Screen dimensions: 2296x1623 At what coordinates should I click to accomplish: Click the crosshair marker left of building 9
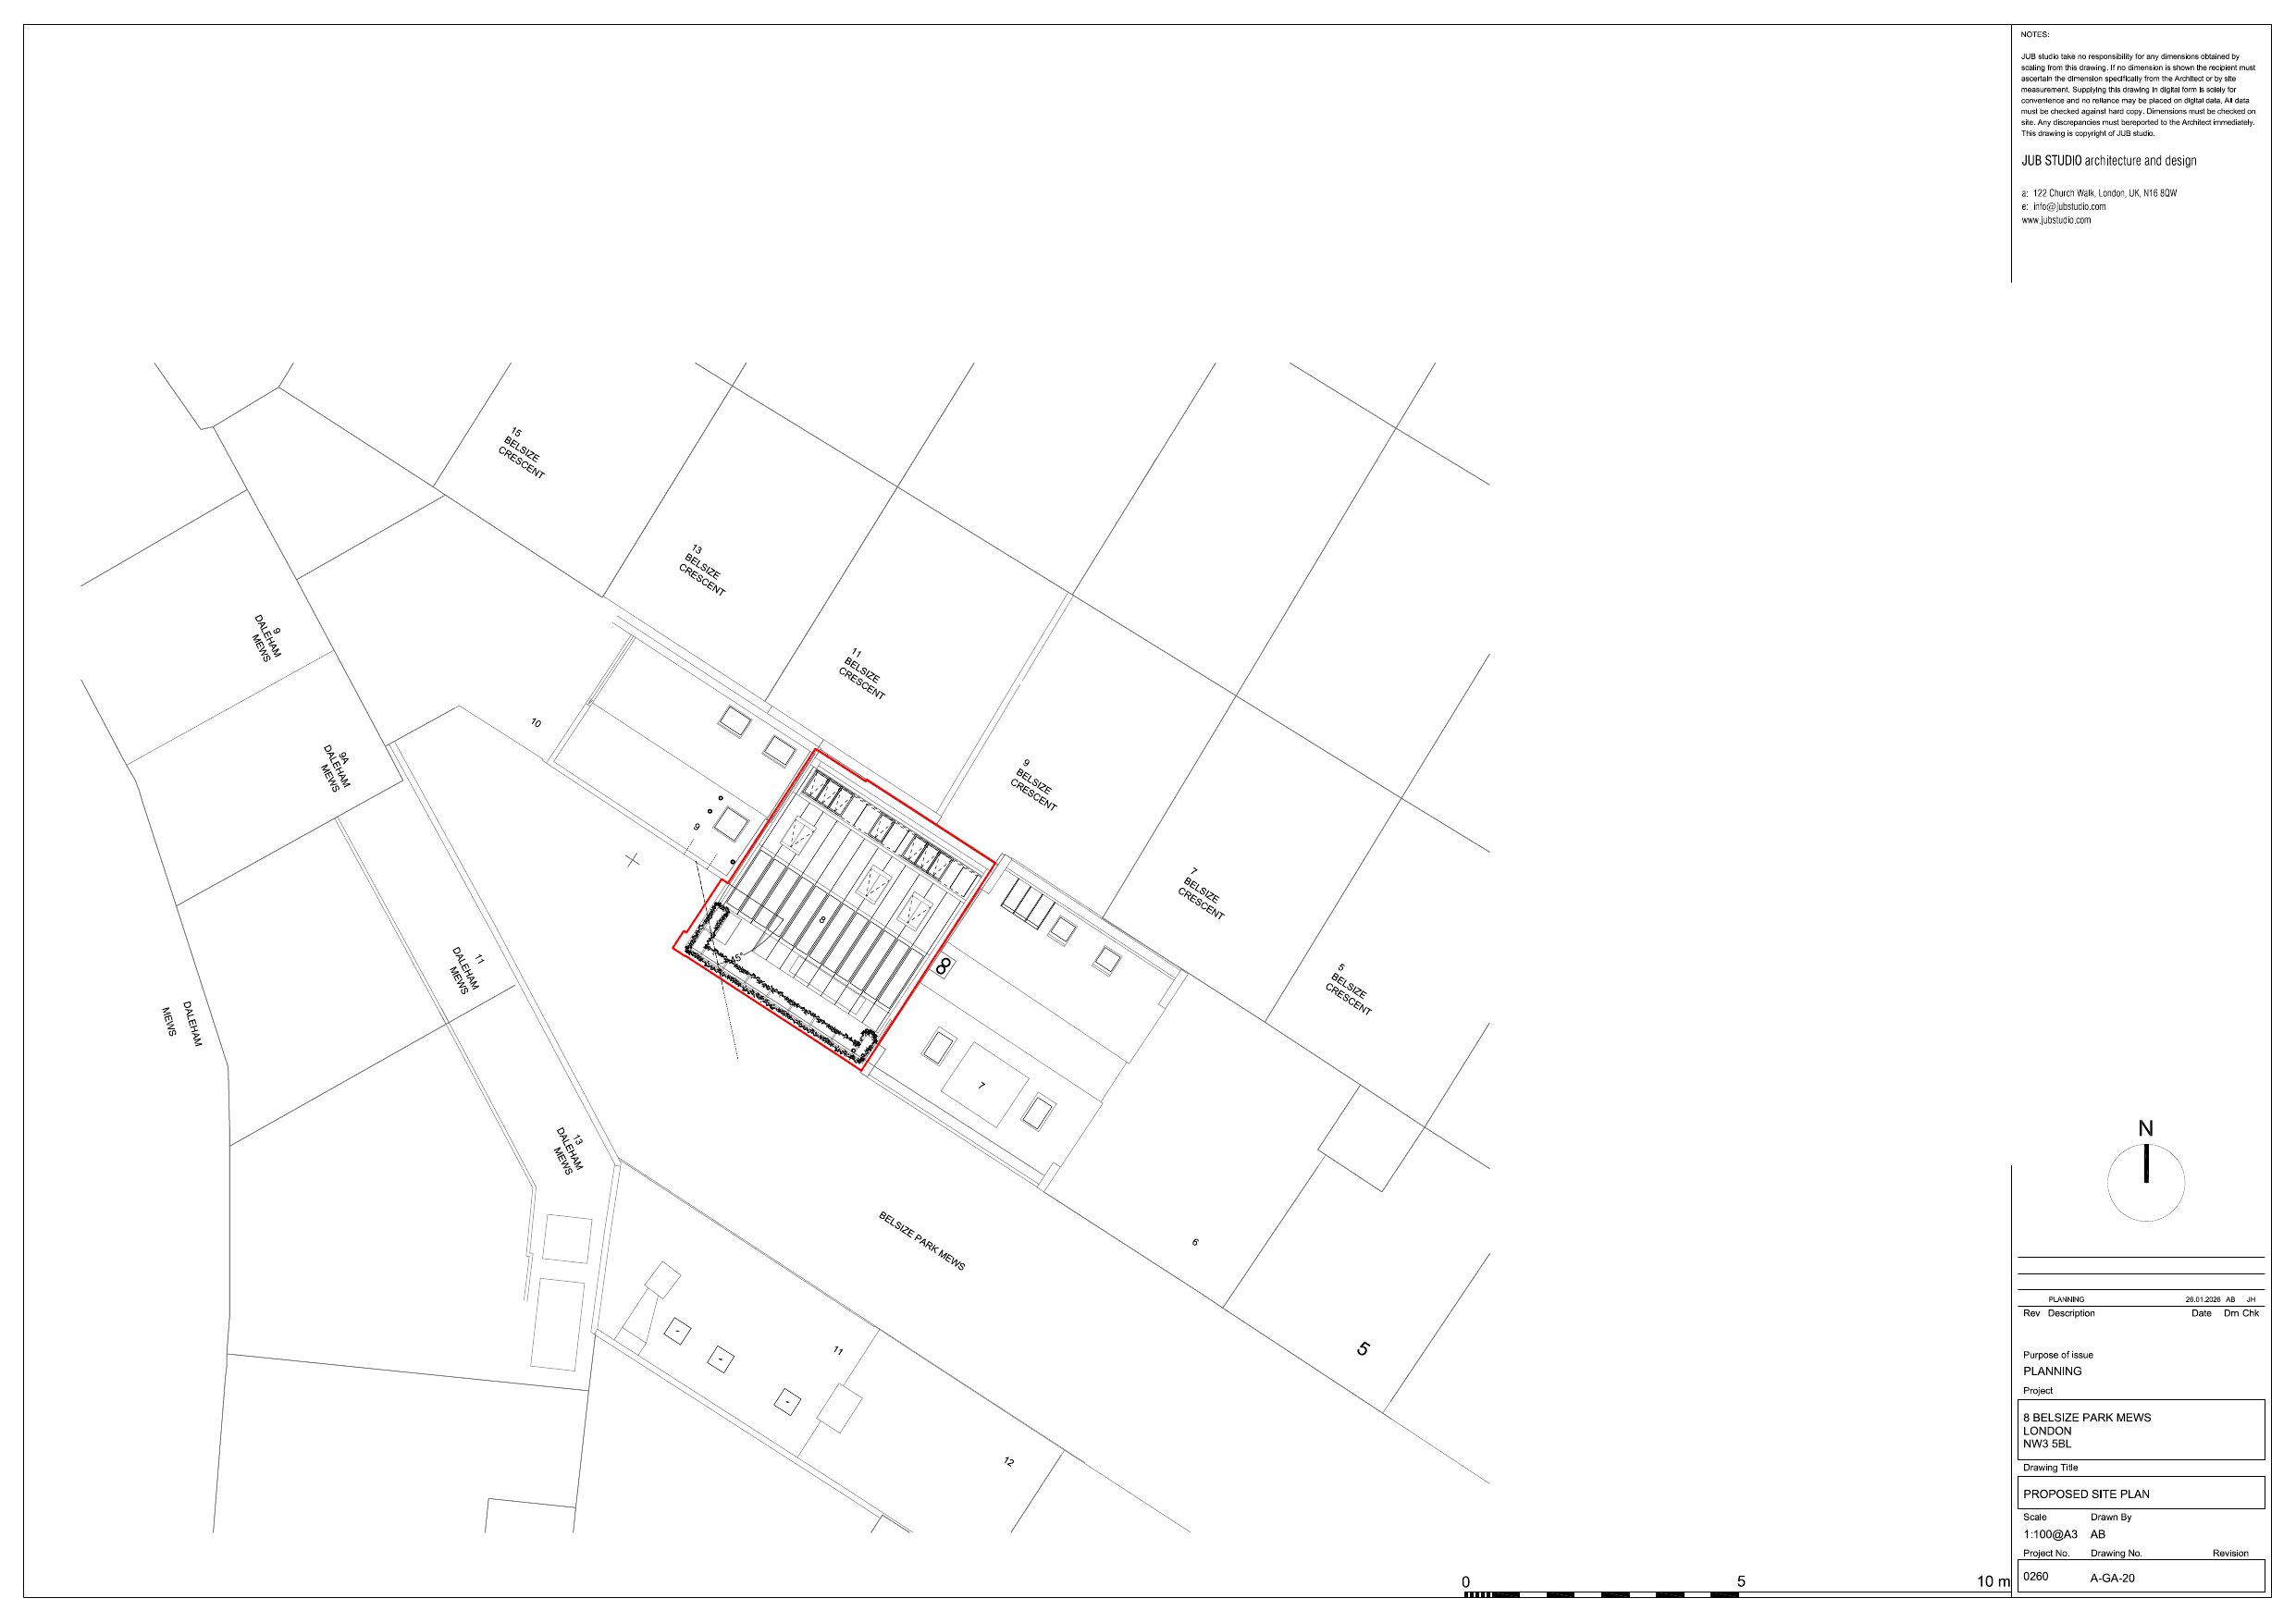click(x=632, y=859)
